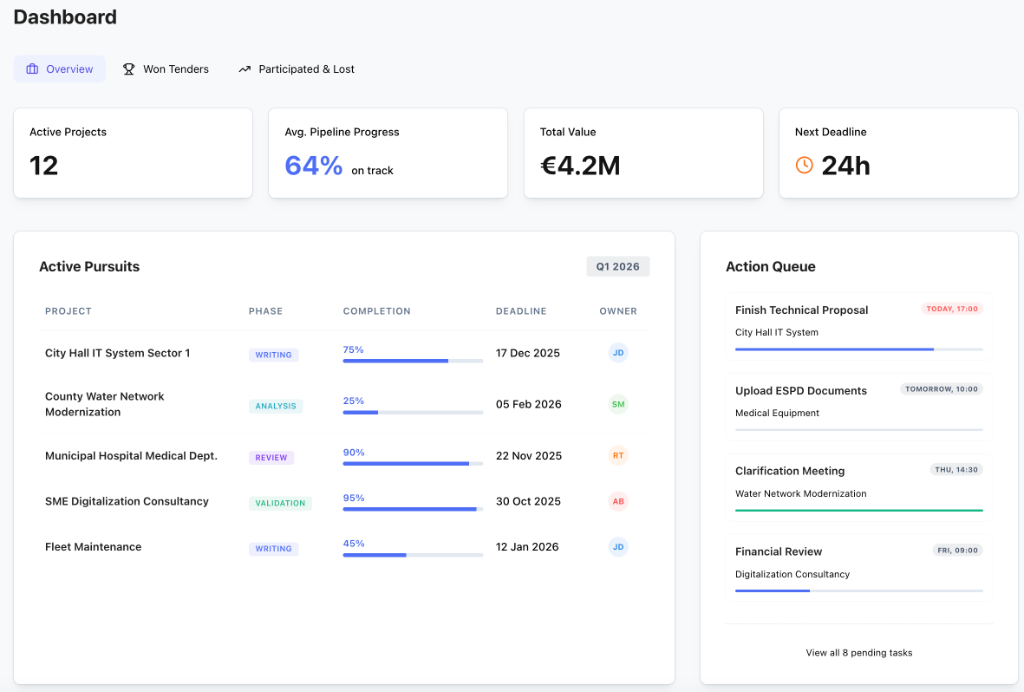Screen dimensions: 1024x692
Task: Open the Q1 2026 period selector
Action: 617,266
